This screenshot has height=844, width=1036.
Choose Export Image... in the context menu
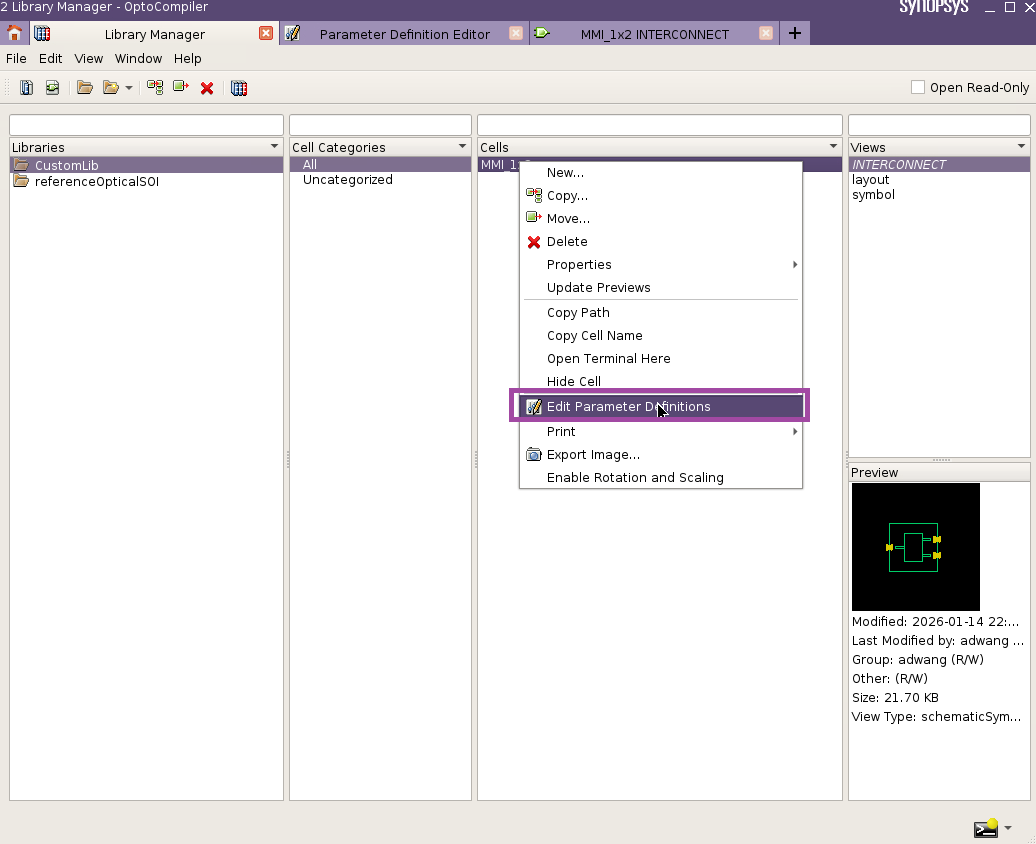coord(661,455)
